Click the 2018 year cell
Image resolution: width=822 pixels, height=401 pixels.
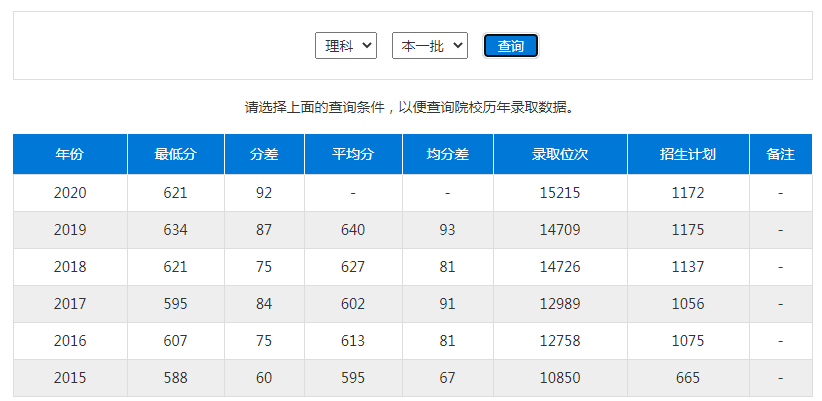70,267
